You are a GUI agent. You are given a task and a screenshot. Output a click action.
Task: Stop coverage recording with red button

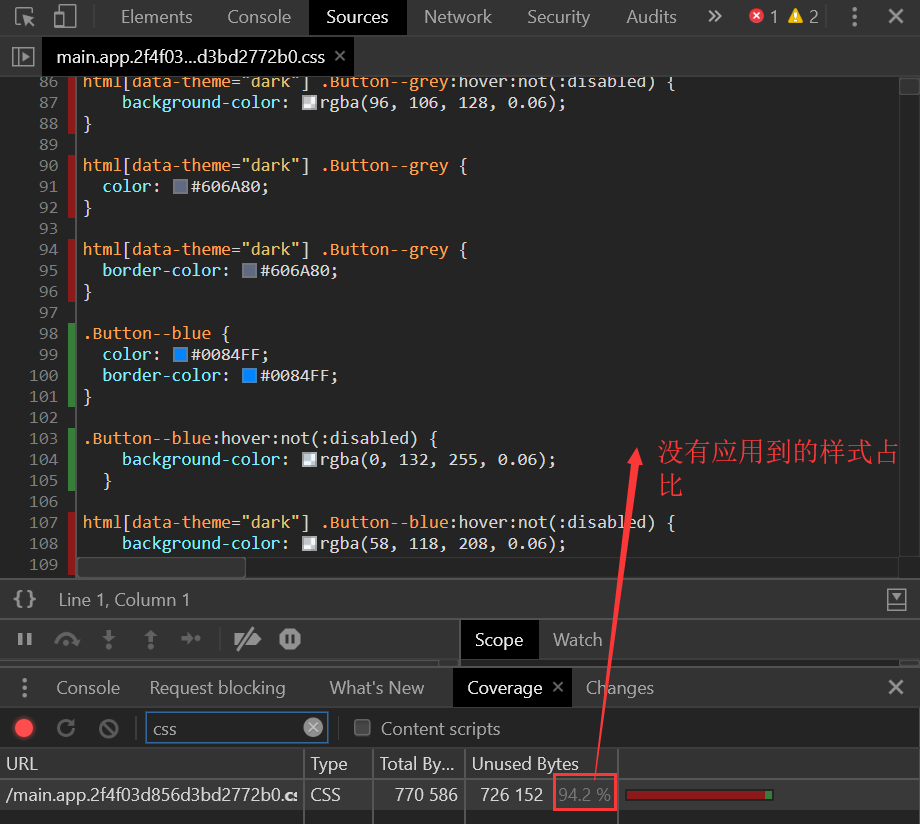click(24, 728)
